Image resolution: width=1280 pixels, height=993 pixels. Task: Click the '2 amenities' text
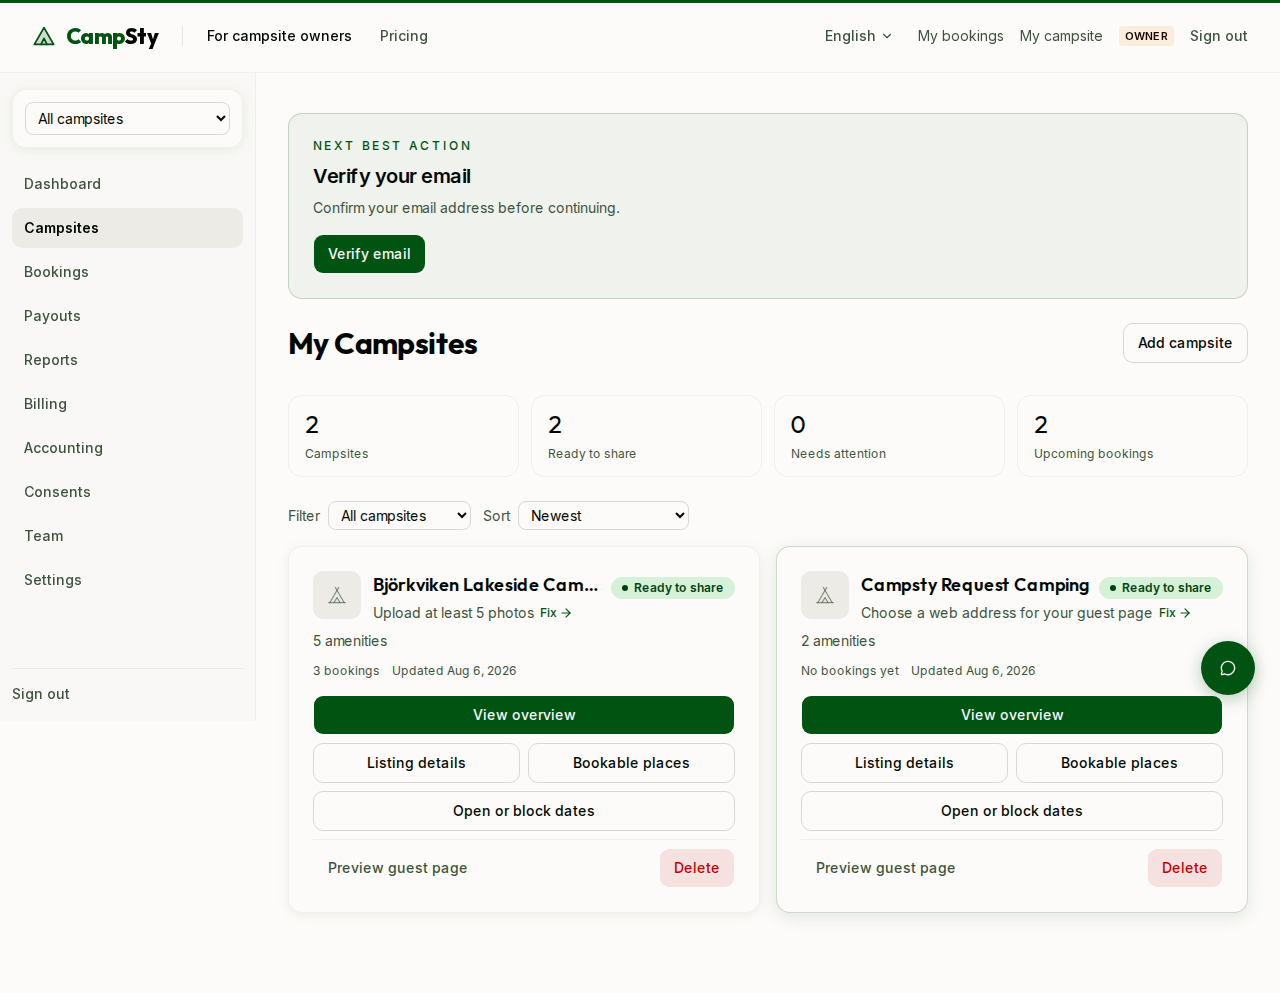coord(838,641)
